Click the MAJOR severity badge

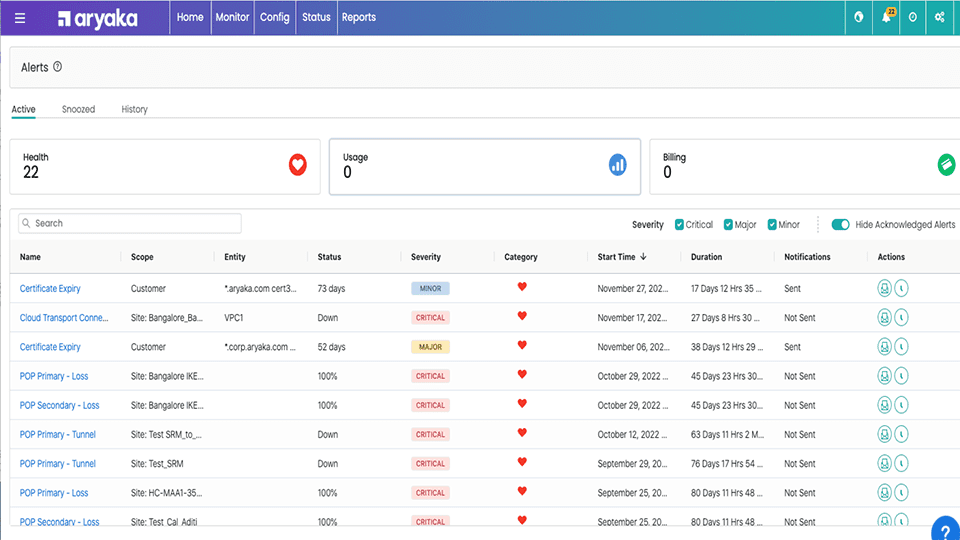coord(430,347)
